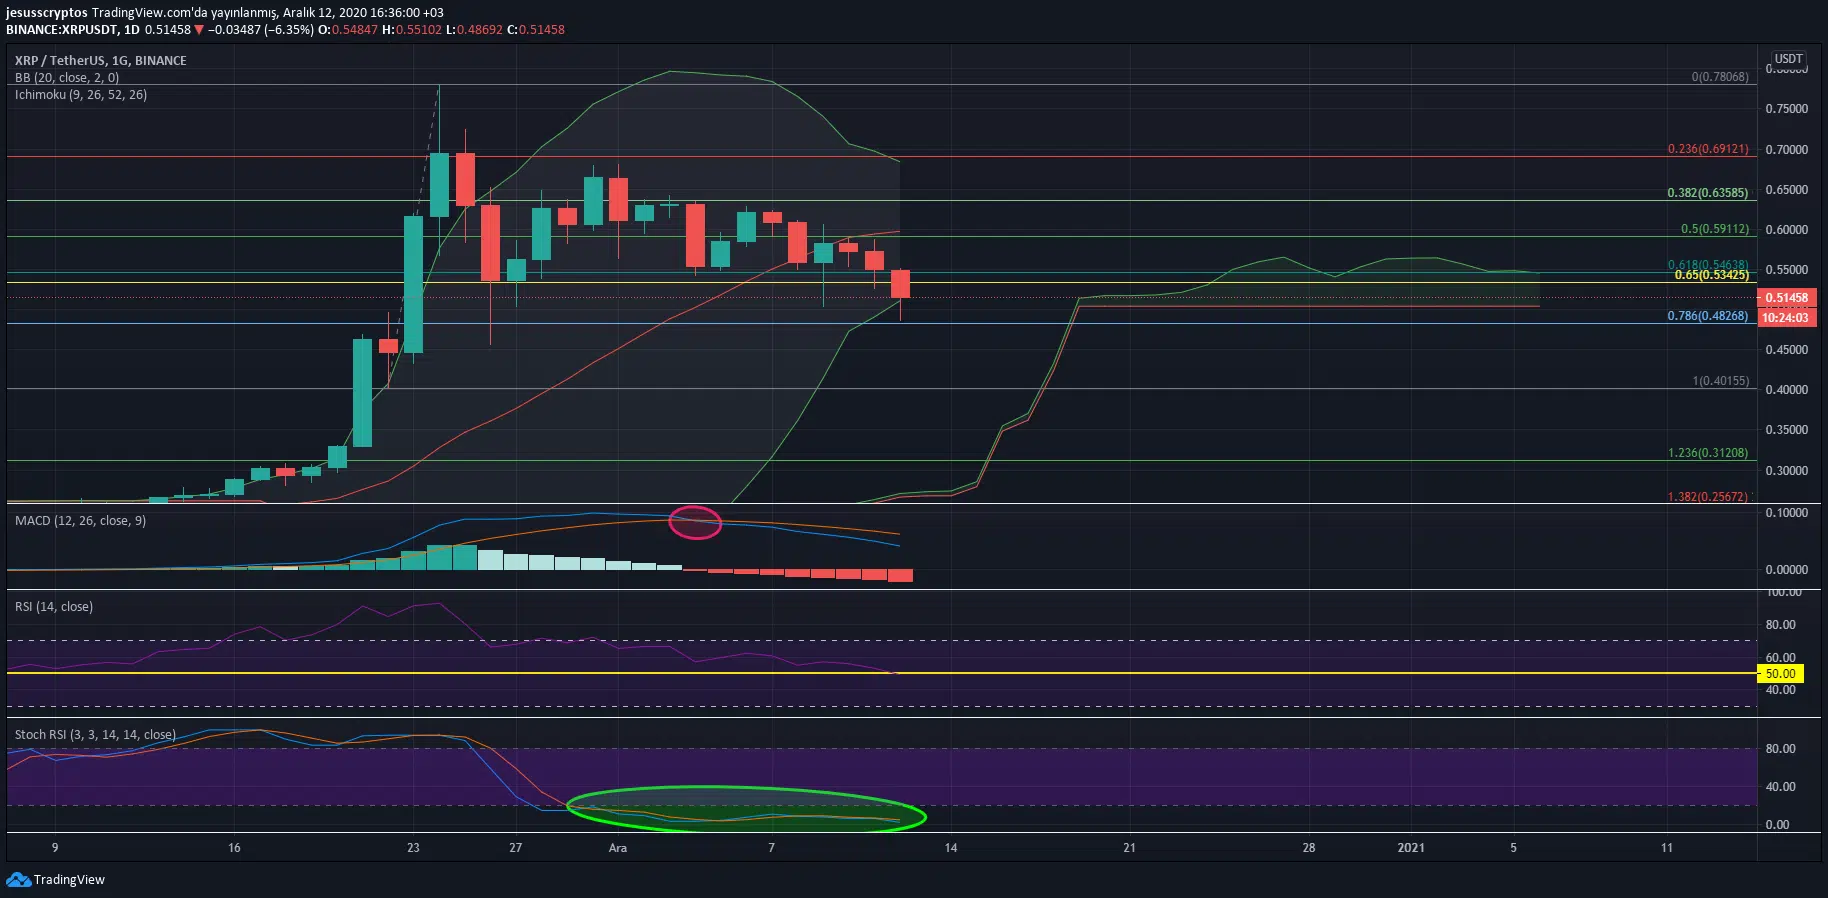Click the red 0.51458 current price label

tap(1786, 298)
